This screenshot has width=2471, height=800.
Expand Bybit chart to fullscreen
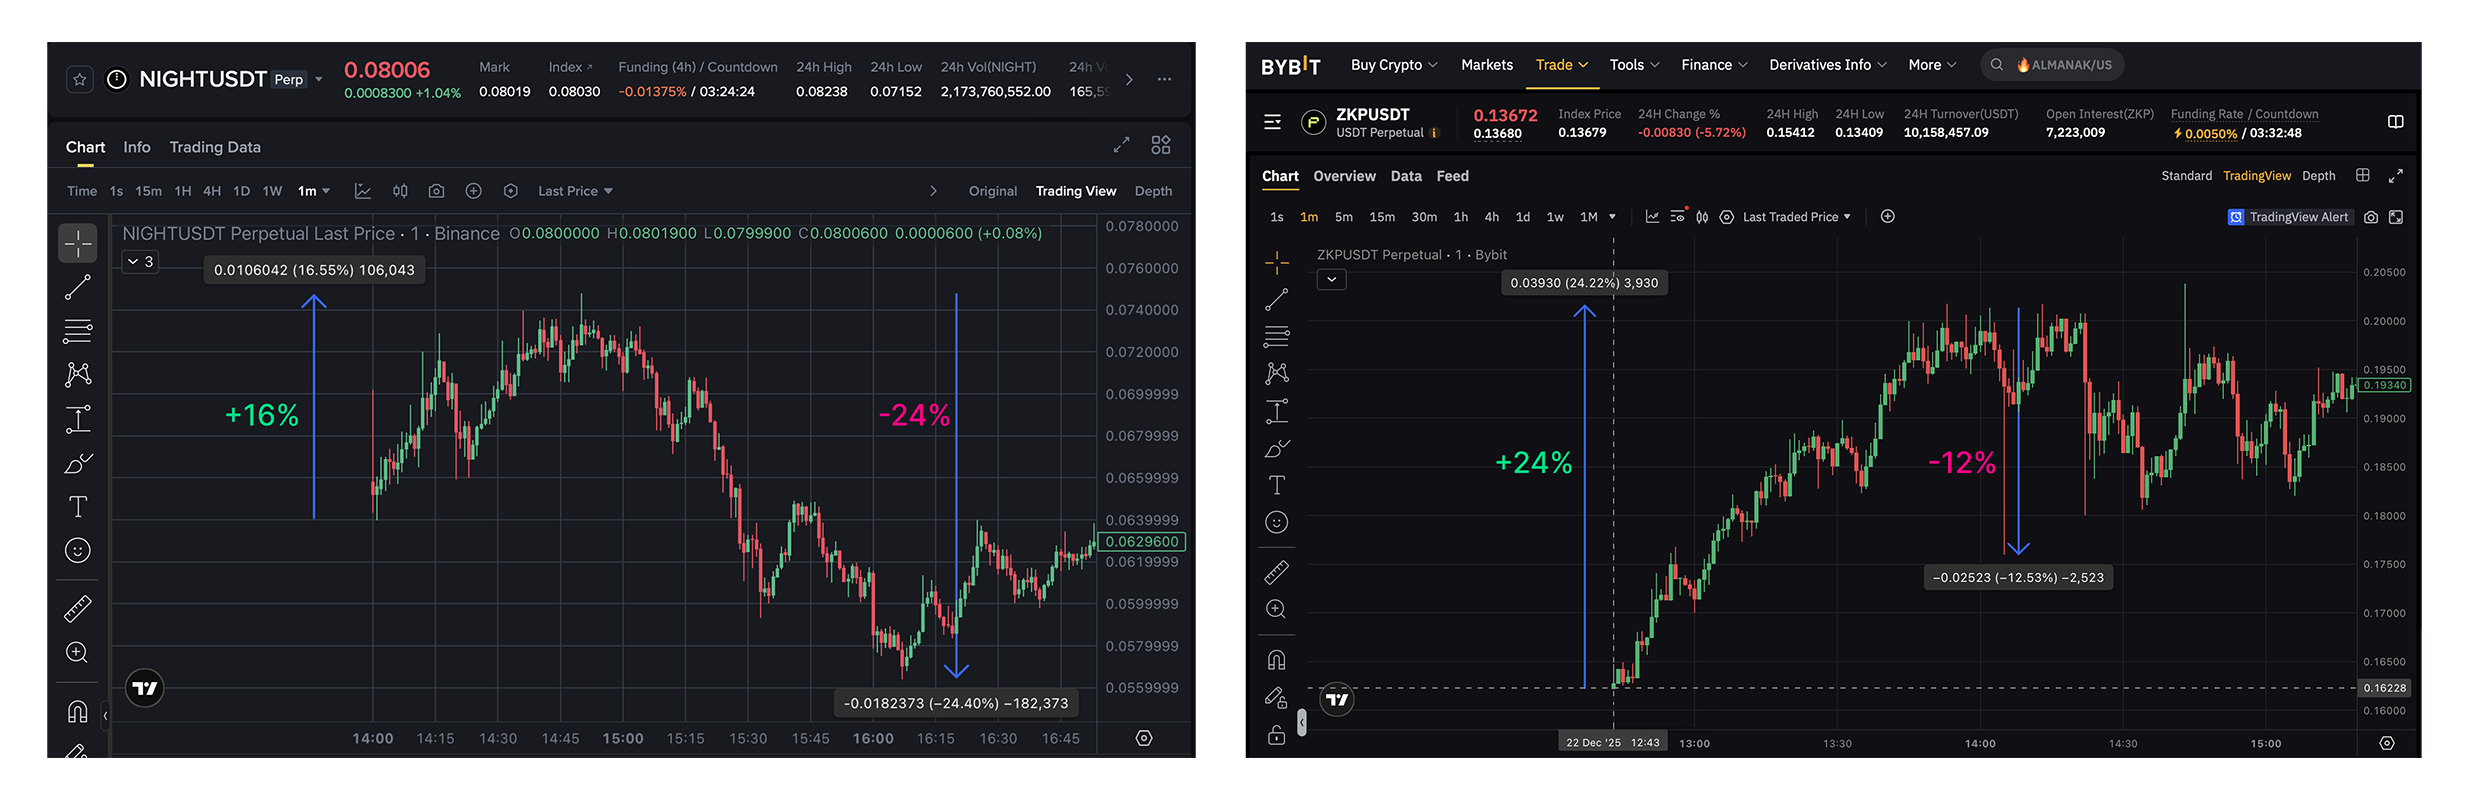[x=2396, y=176]
